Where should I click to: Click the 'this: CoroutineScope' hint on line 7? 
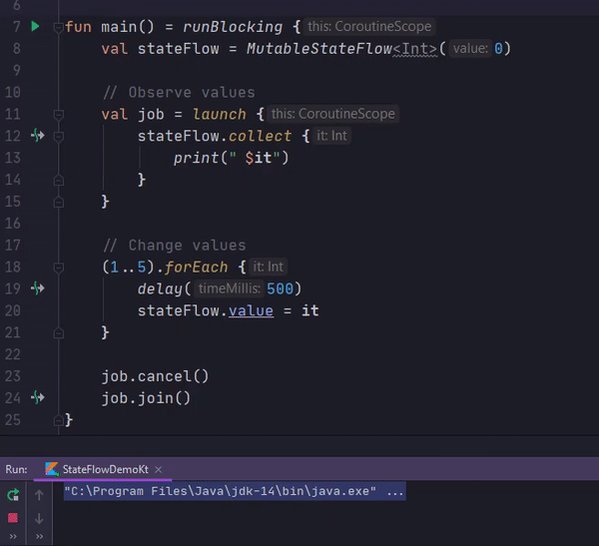coord(369,26)
